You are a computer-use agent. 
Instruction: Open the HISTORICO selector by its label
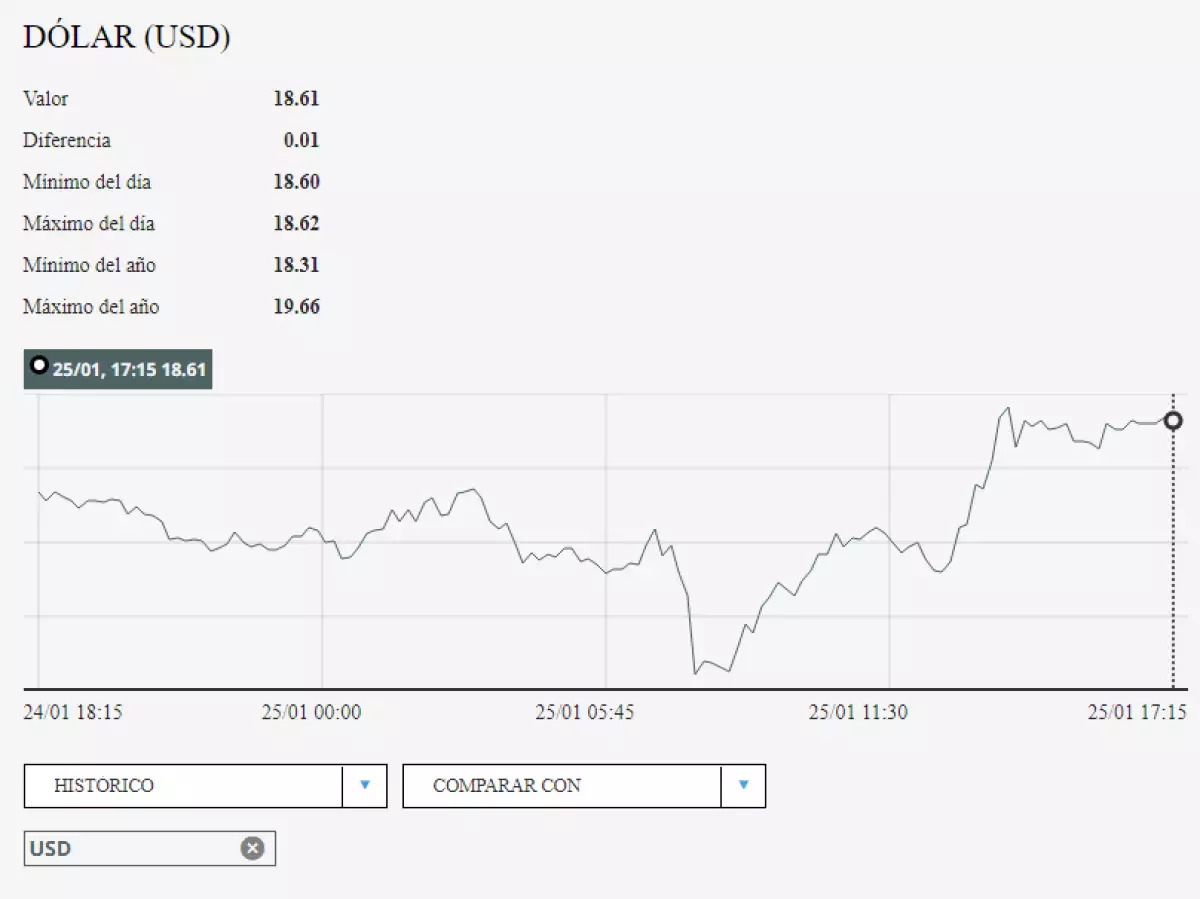point(104,785)
